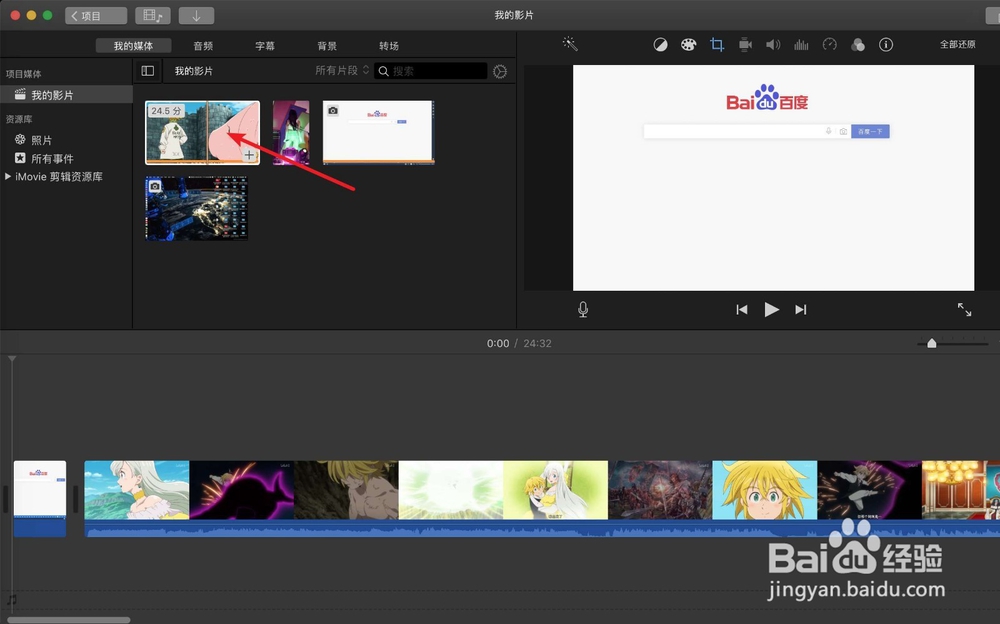Screen dimensions: 1000x624
Task: Open the speed adjustment tool
Action: coord(829,45)
